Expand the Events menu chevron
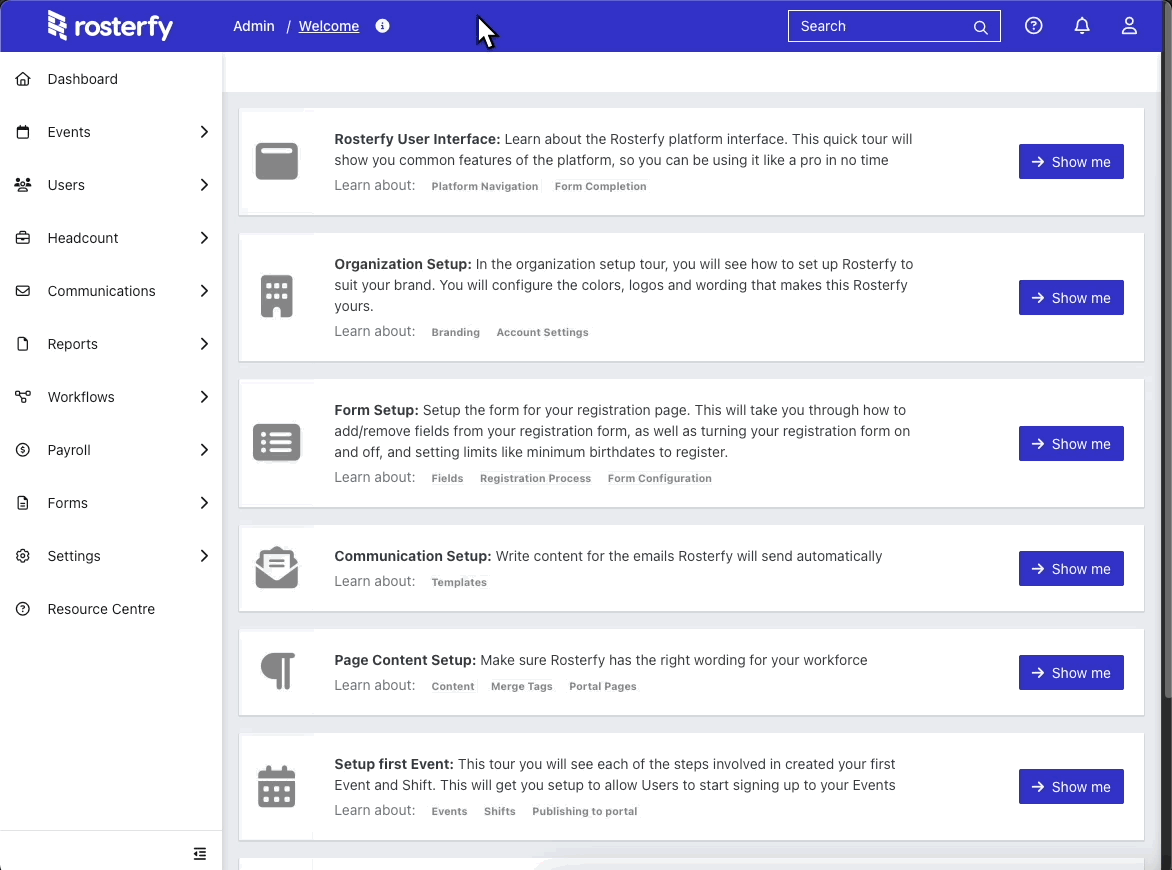1172x870 pixels. click(204, 132)
